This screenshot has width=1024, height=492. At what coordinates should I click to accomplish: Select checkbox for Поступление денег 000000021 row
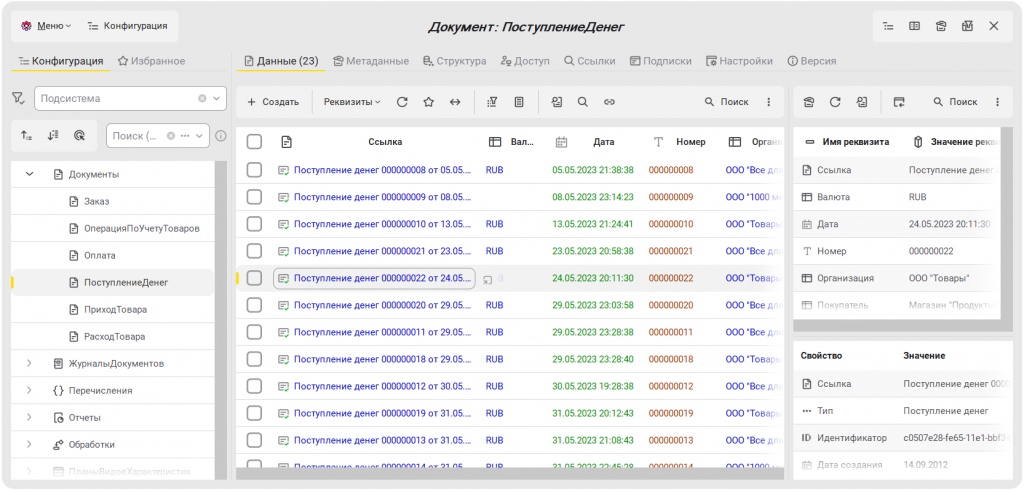point(254,251)
